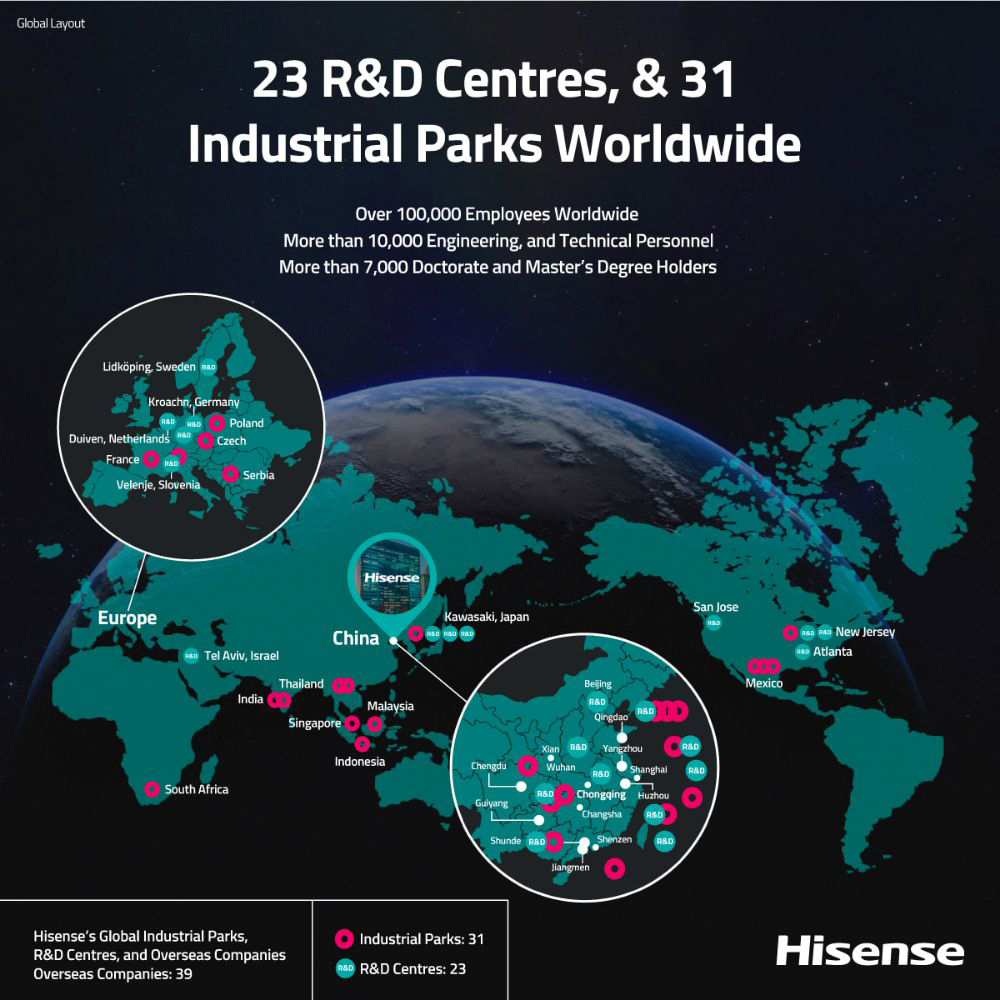
Task: Select the pink marker above the Indonesia label
Action: click(x=362, y=744)
